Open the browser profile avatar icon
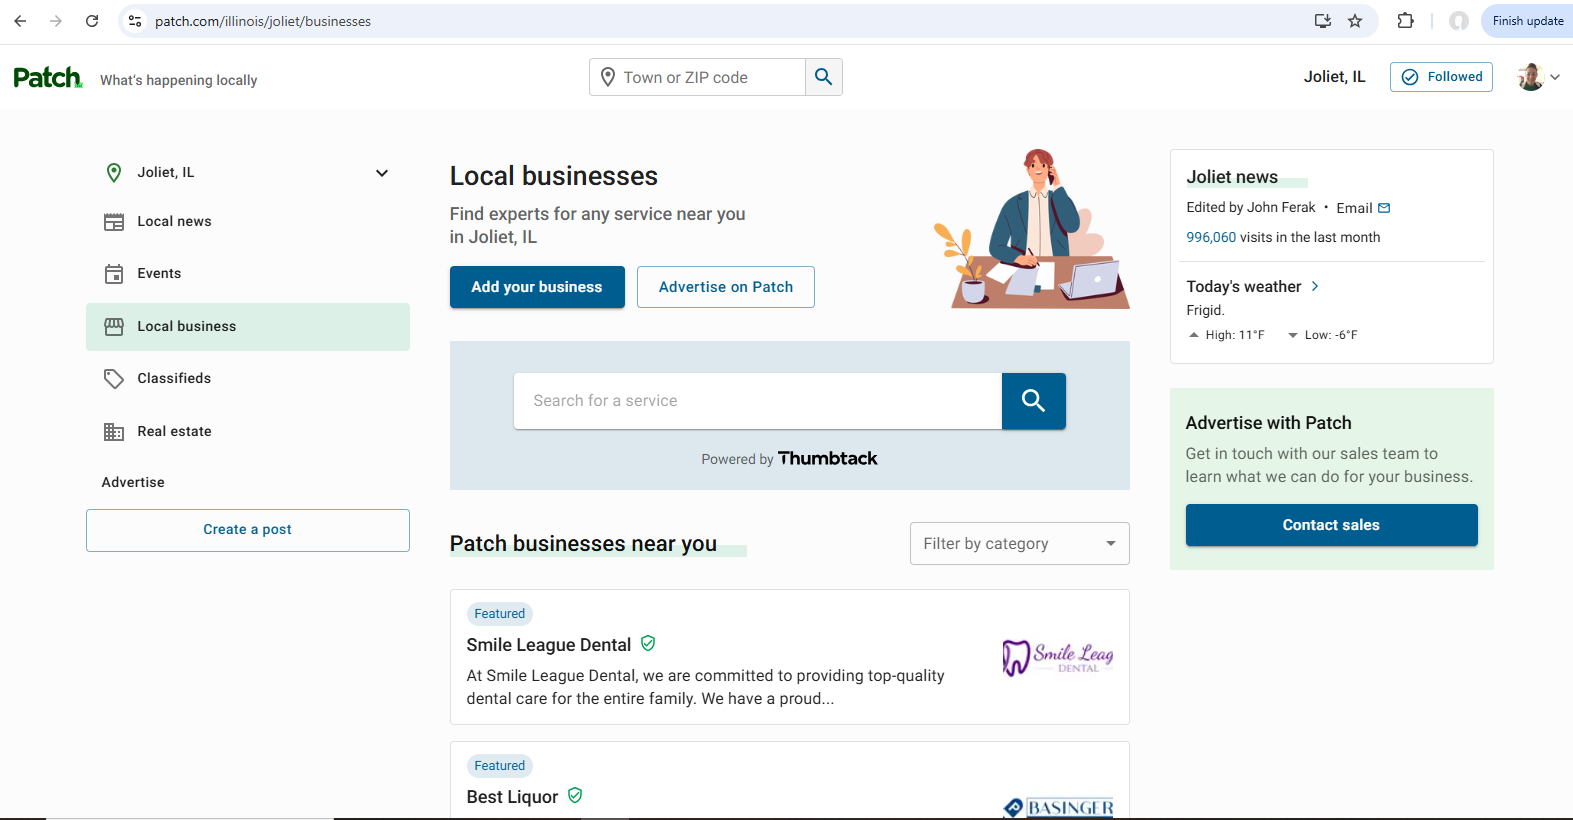This screenshot has width=1573, height=820. [x=1459, y=21]
